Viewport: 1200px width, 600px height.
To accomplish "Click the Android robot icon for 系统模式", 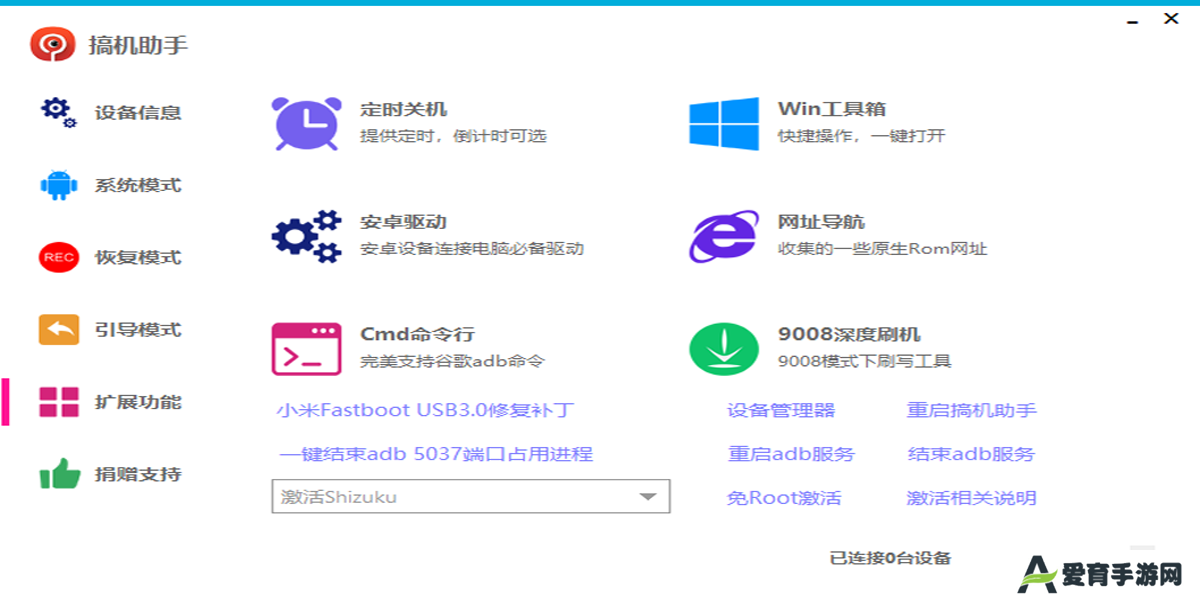I will click(x=58, y=185).
